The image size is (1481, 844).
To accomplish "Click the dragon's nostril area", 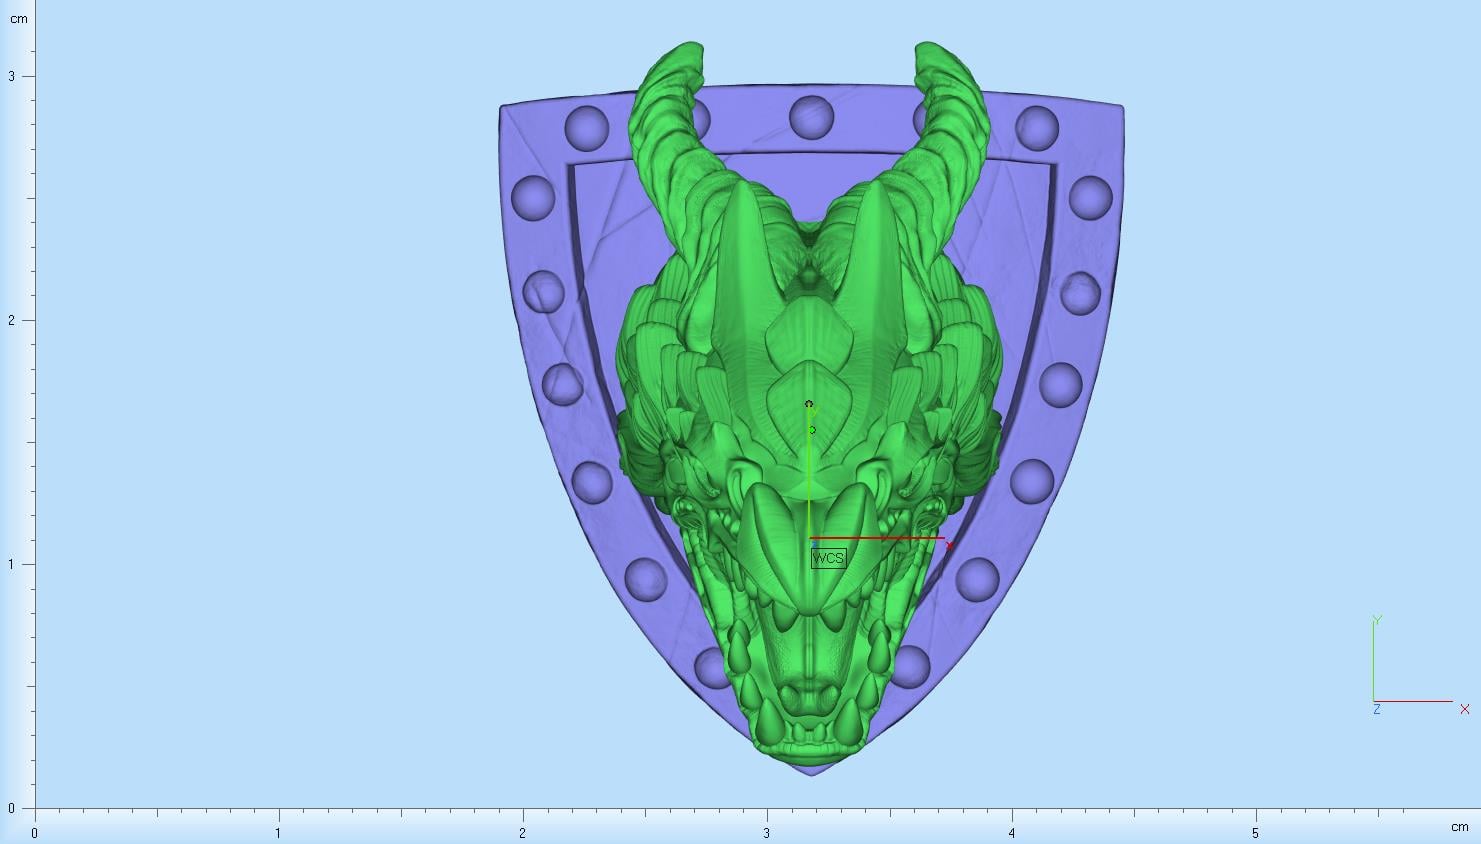I will point(810,694).
